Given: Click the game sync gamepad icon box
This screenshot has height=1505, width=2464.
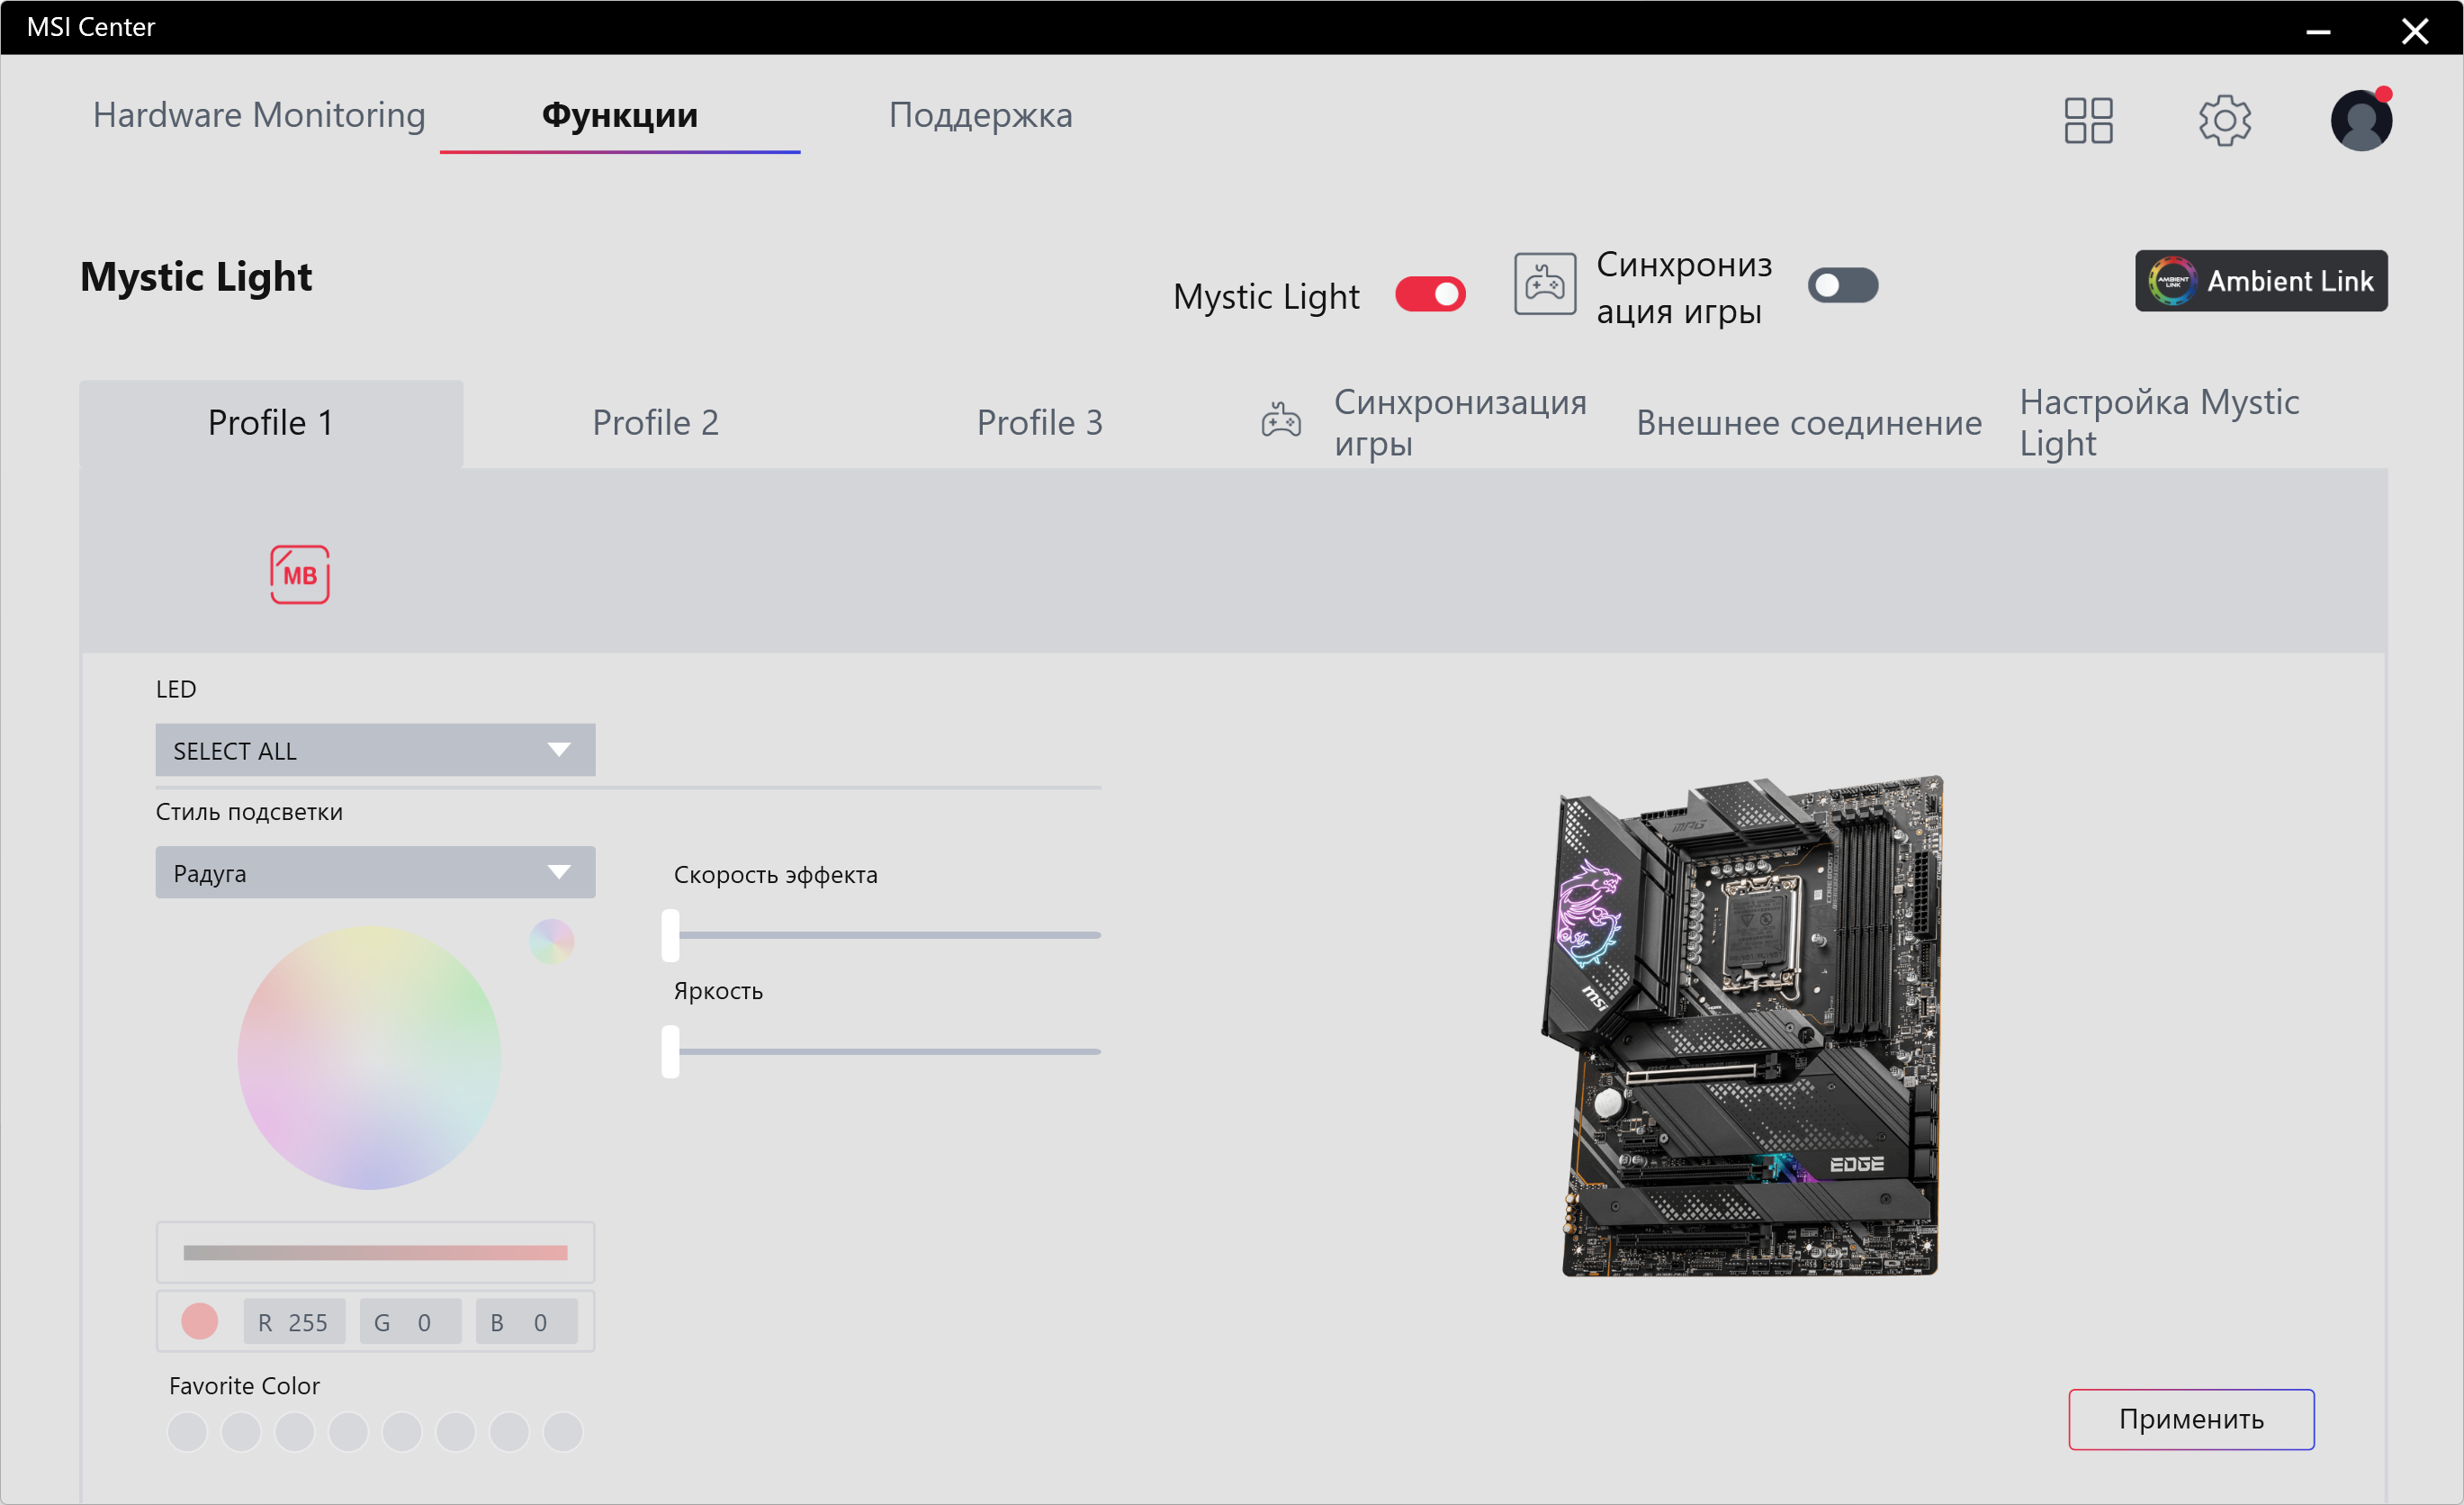Looking at the screenshot, I should click(1544, 284).
